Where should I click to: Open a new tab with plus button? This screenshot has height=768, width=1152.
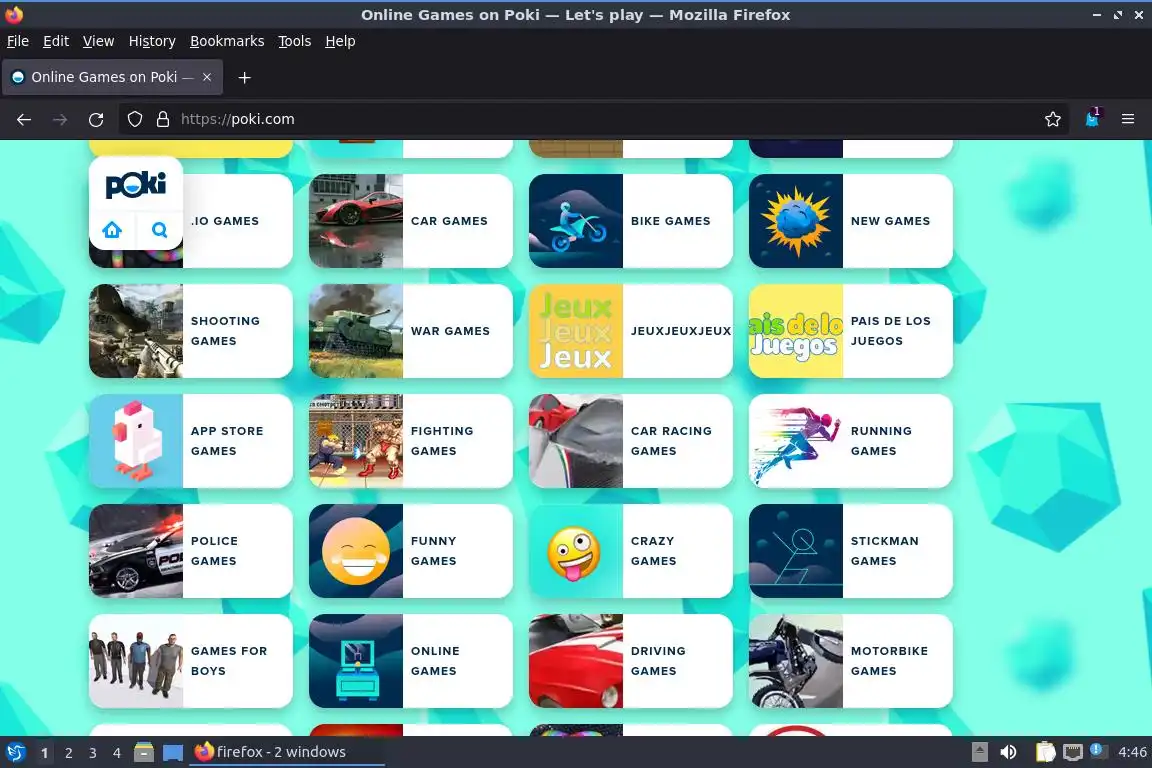point(245,77)
